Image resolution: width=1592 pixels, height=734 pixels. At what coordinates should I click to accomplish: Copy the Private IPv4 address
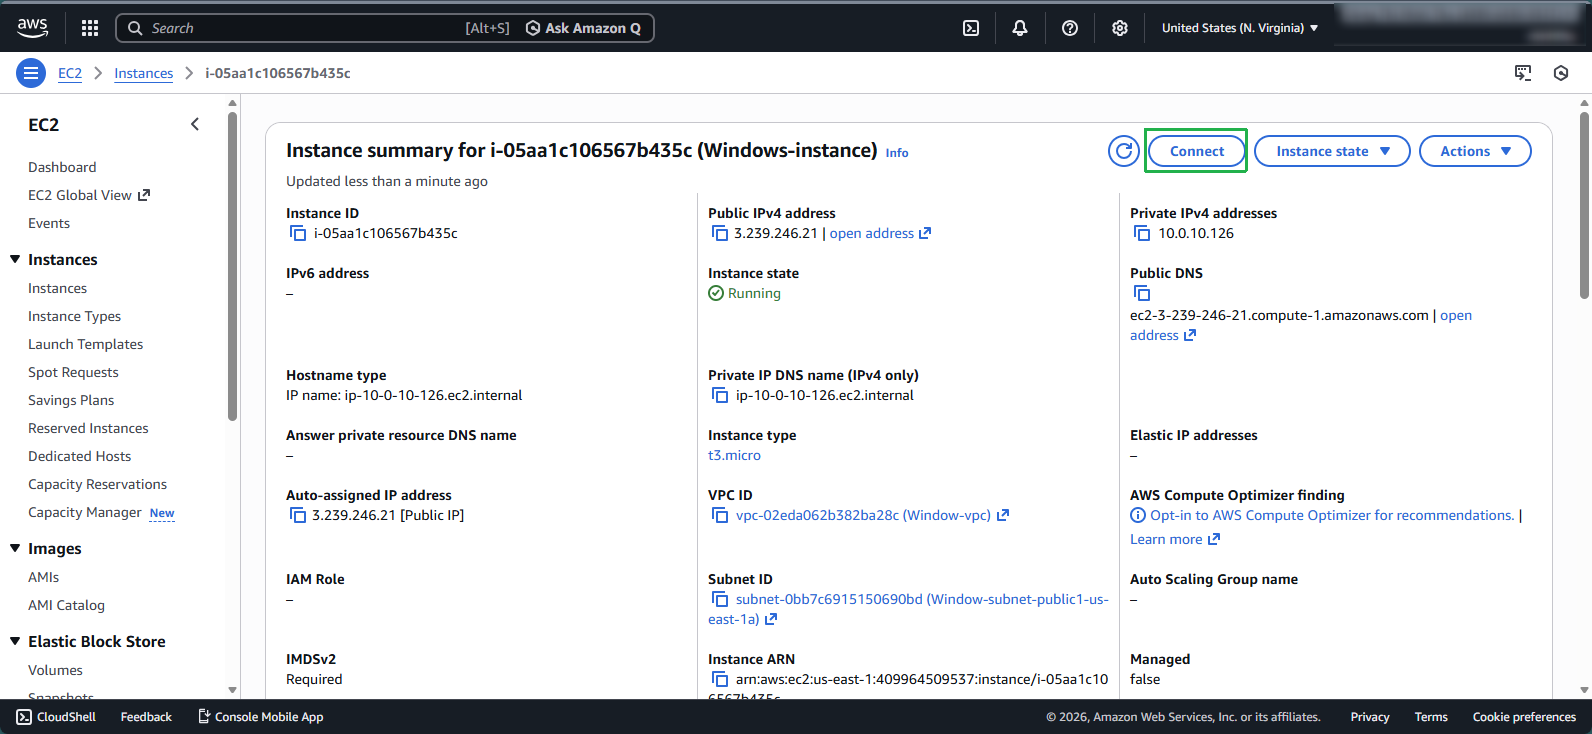(x=1142, y=233)
